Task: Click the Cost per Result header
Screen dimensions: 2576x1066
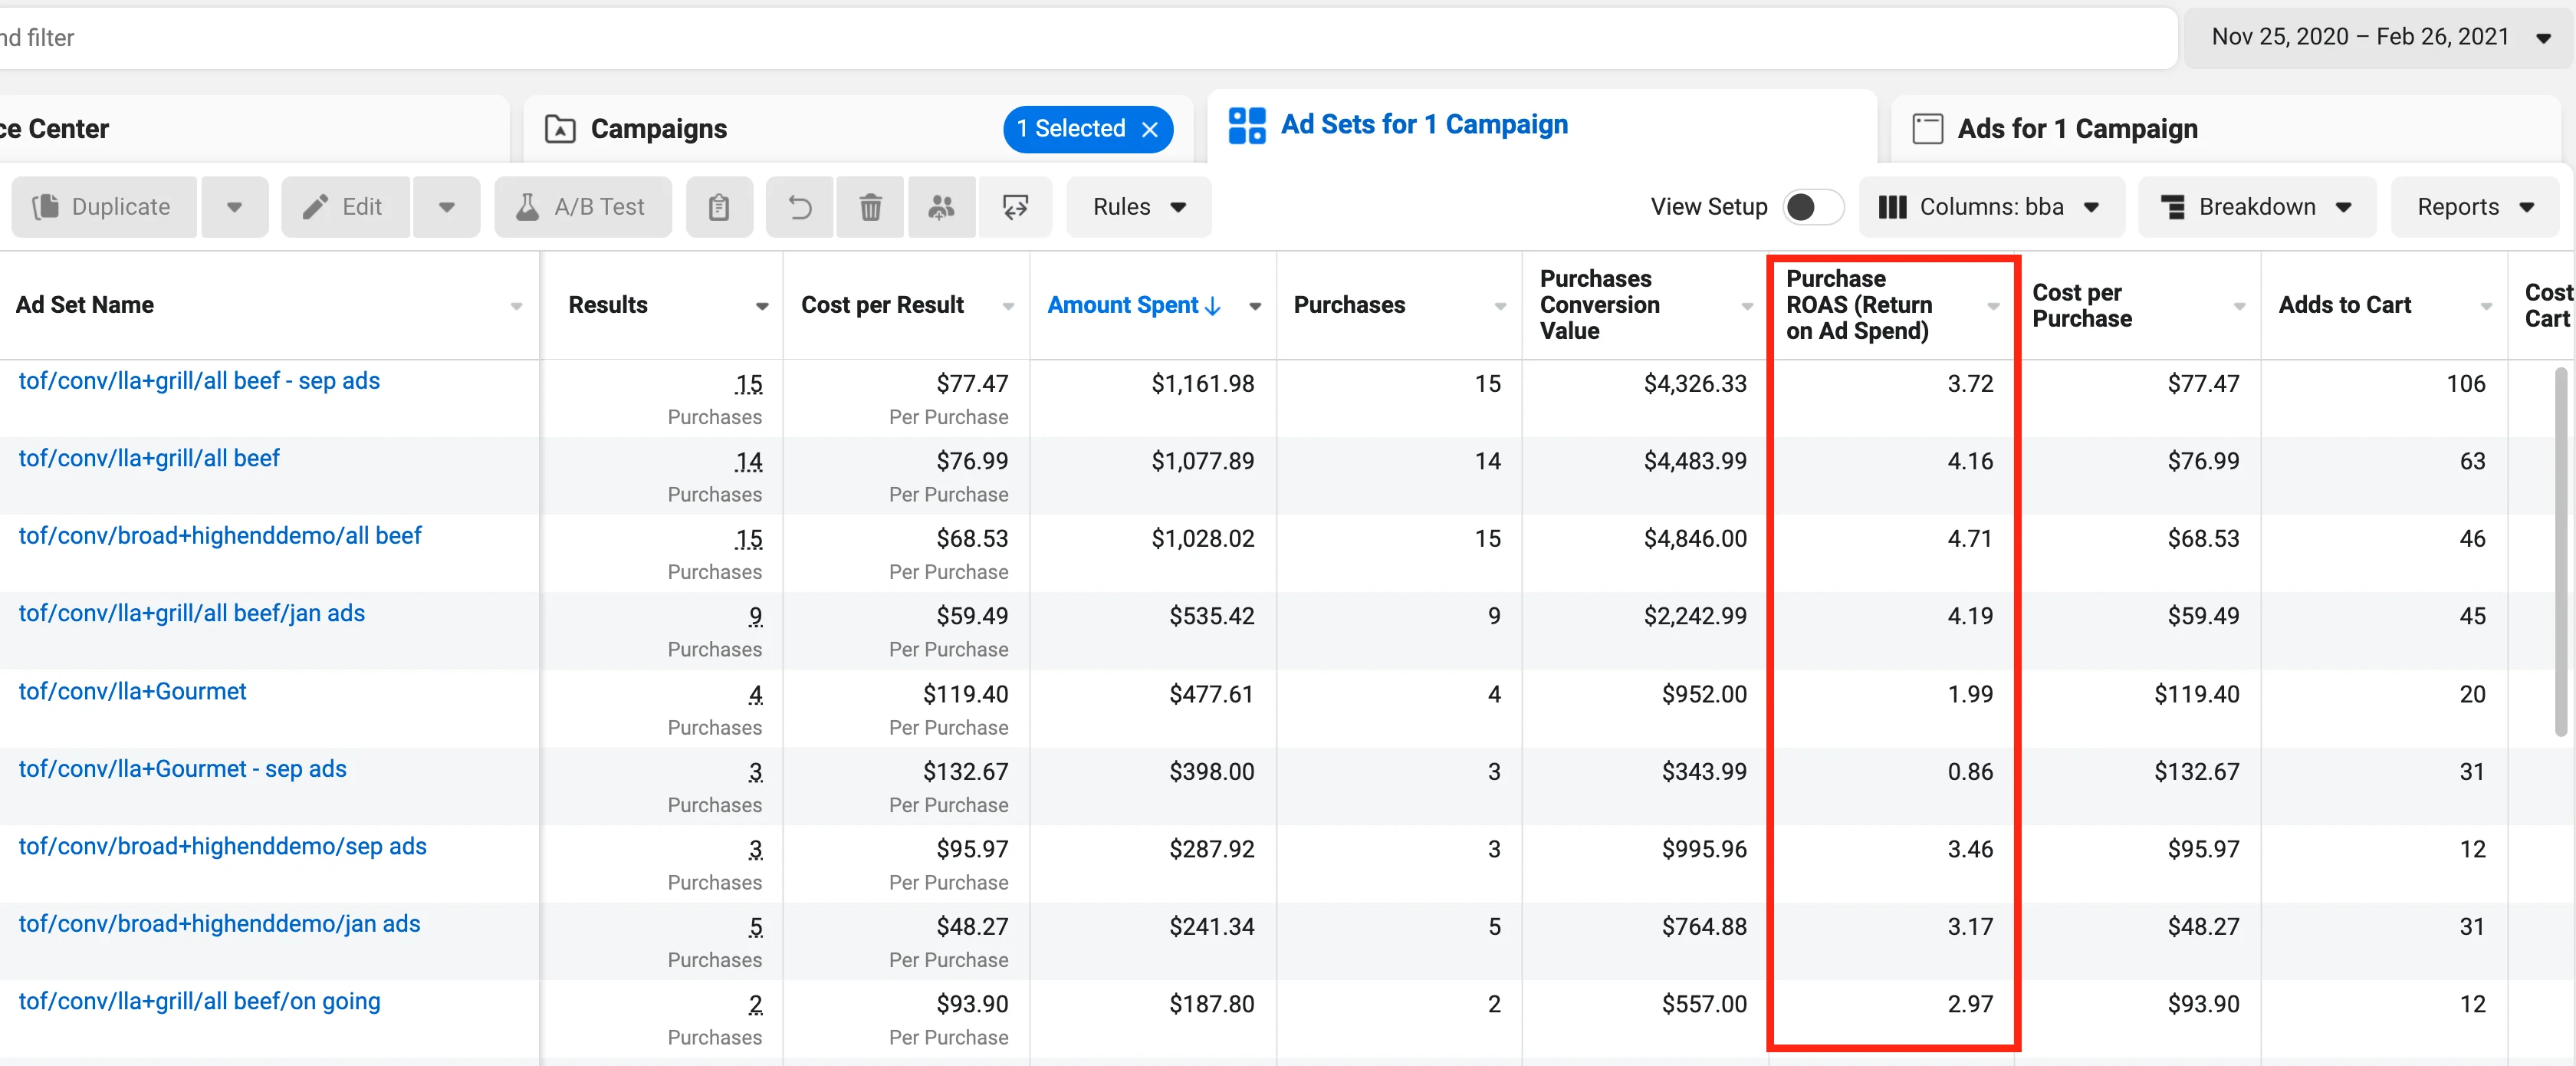Action: point(882,305)
